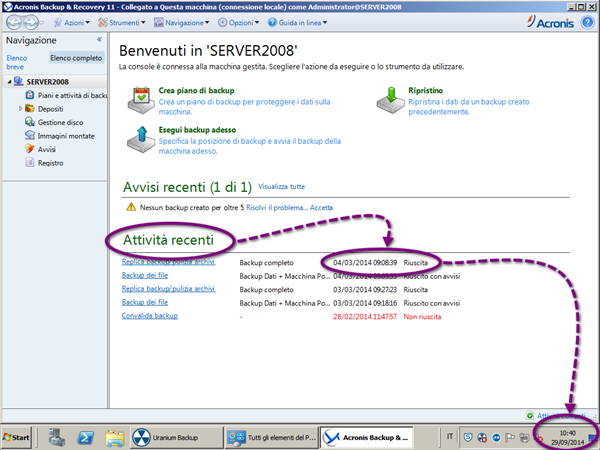600x450 pixels.
Task: Open Windows Explorer taskbar icon
Action: [114, 437]
